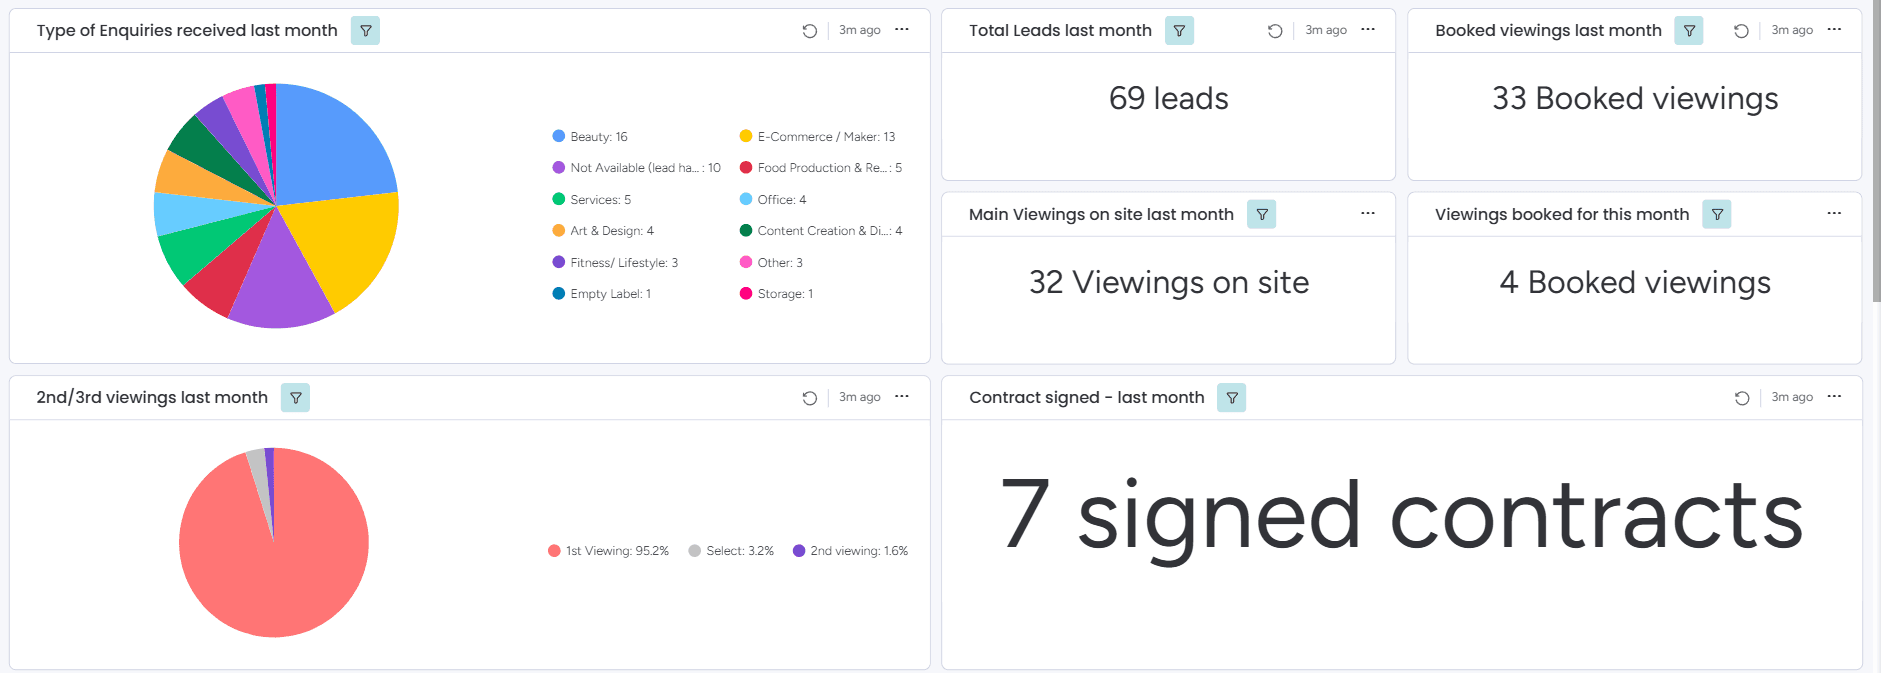Filter the Viewings booked for this month widget

click(1717, 214)
